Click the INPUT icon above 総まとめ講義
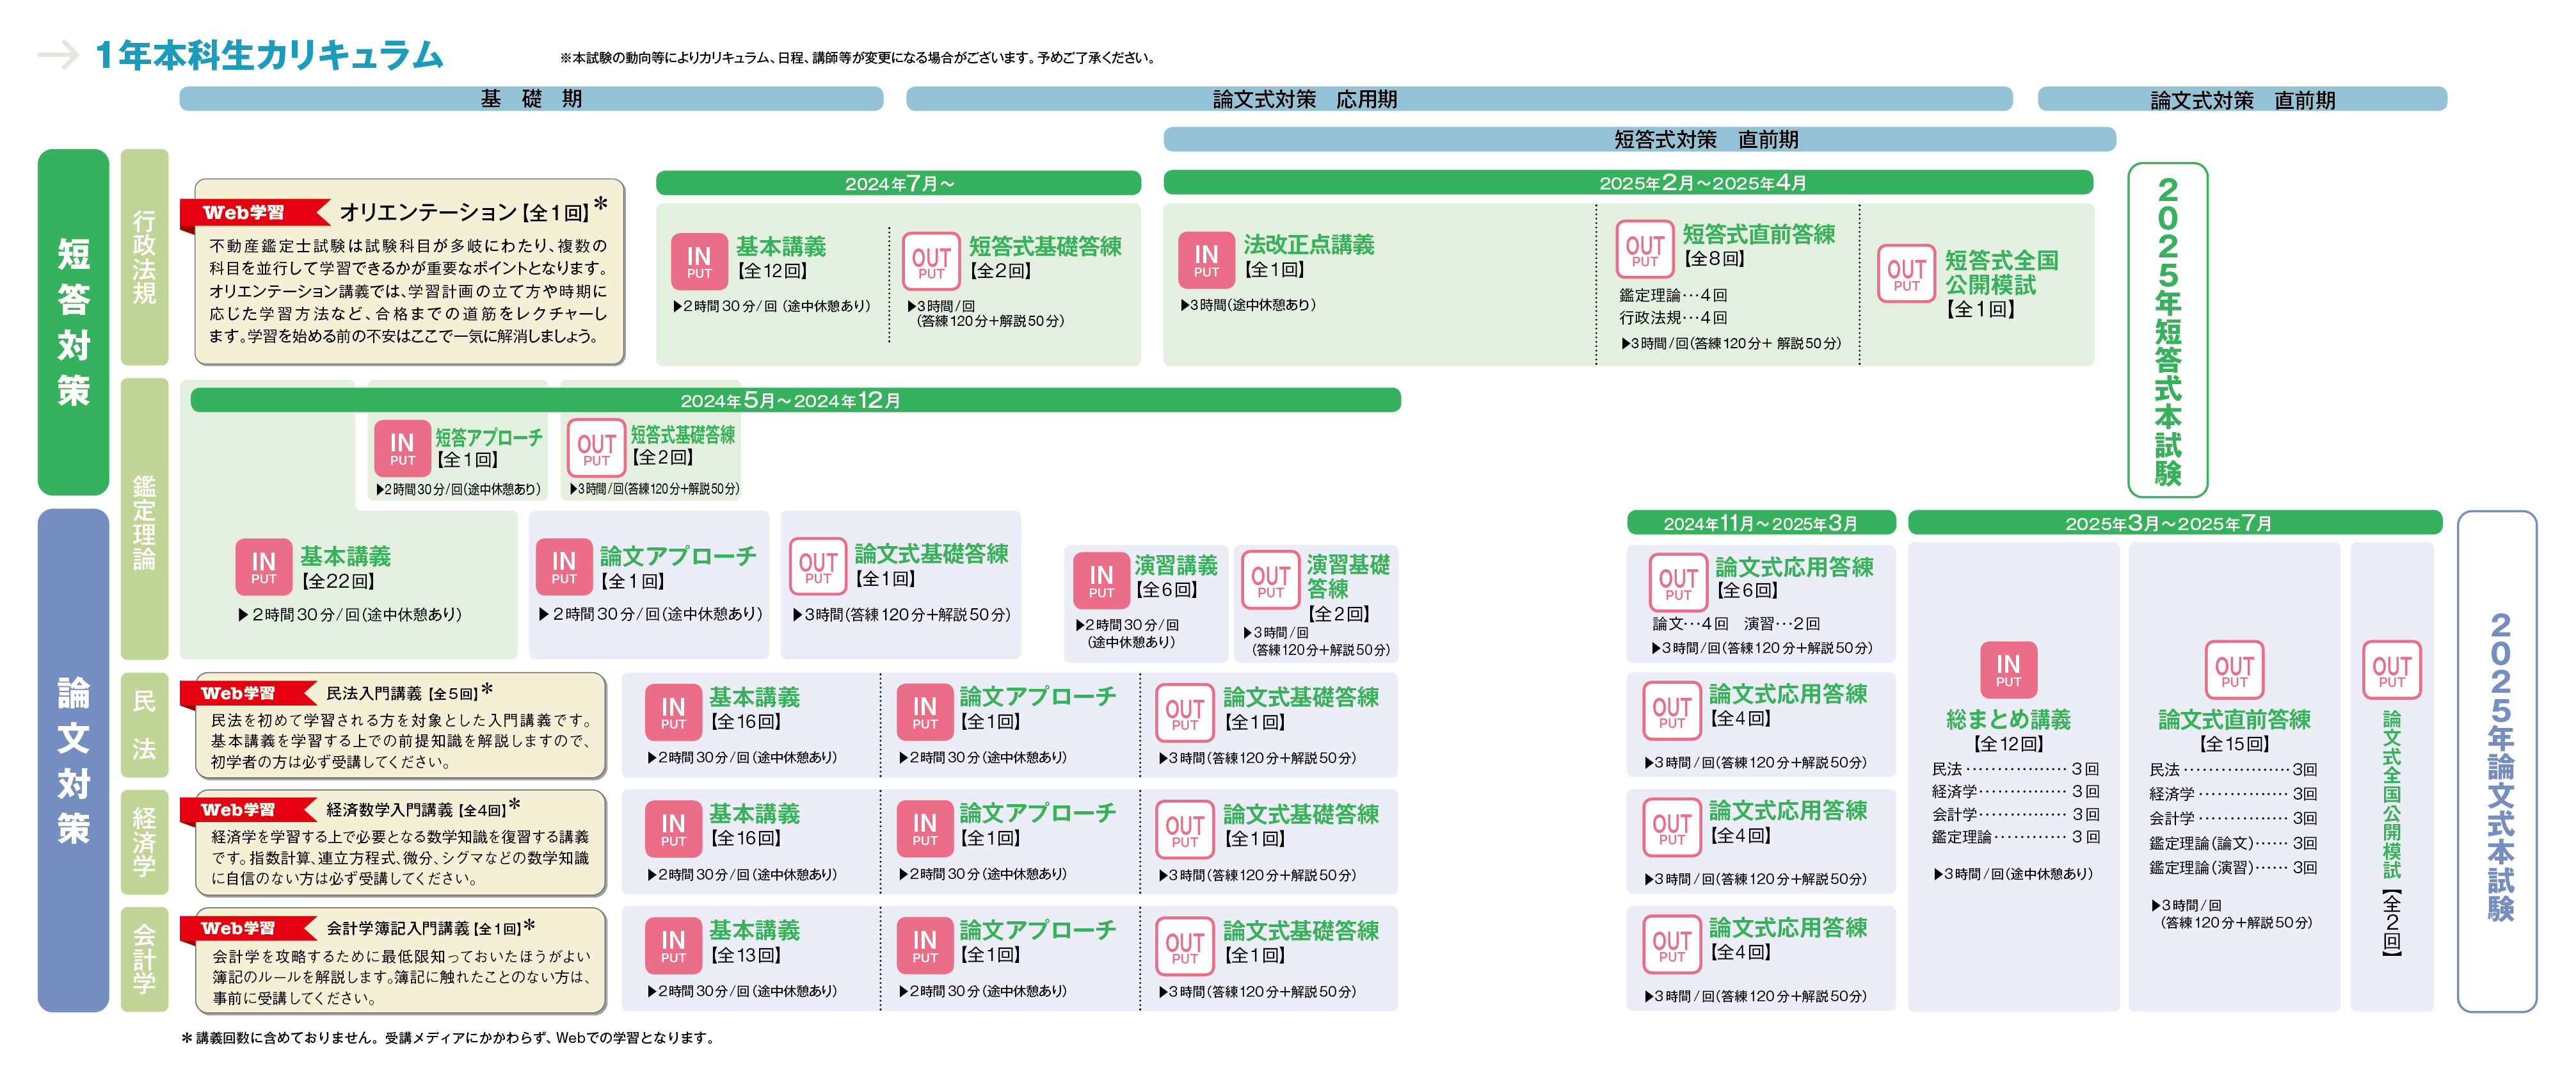The width and height of the screenshot is (2576, 1082). point(2008,670)
